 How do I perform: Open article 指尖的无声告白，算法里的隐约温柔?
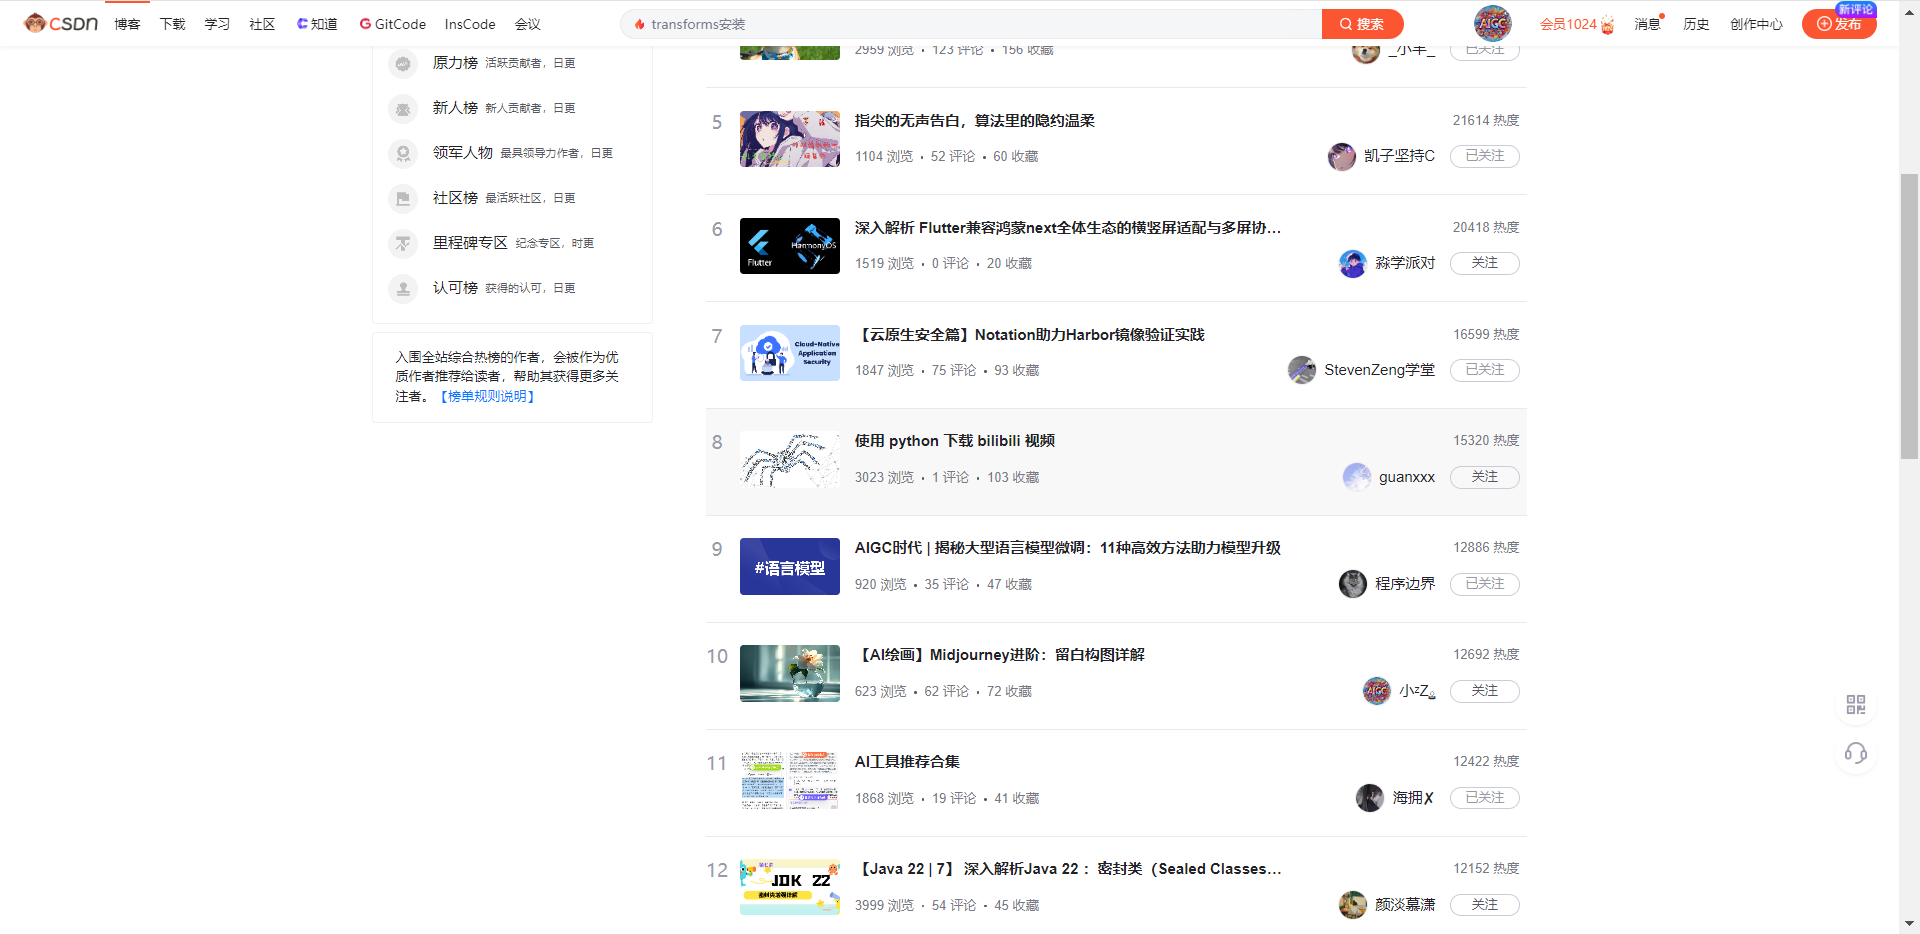pos(975,121)
